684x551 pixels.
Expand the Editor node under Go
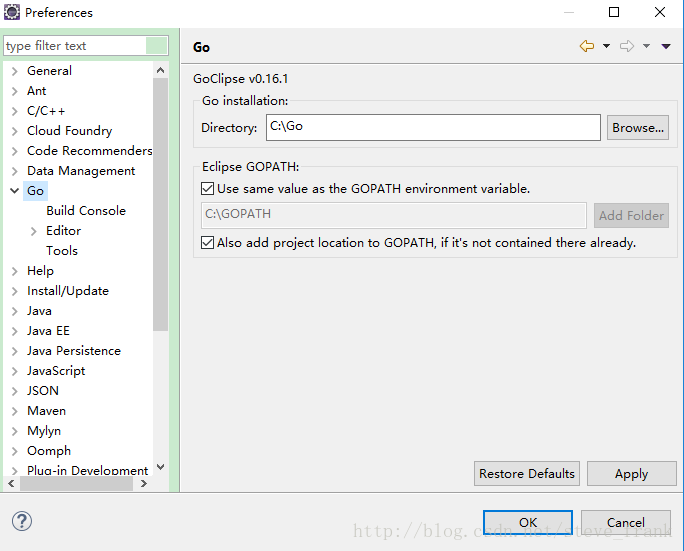[x=34, y=231]
